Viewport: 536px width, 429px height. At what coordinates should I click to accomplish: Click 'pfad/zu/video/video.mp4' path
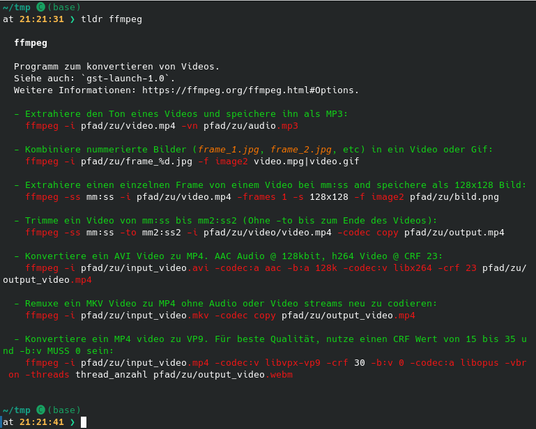point(267,232)
